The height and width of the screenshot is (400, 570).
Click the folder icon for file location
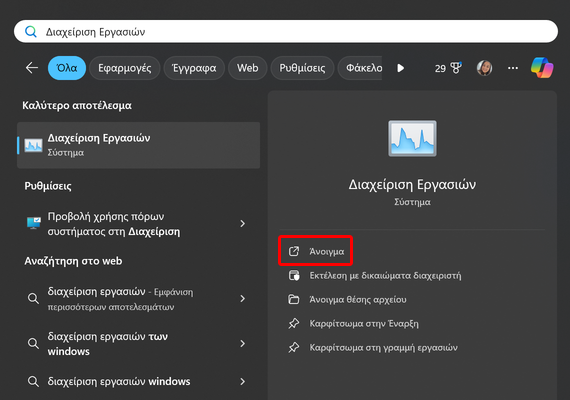294,300
